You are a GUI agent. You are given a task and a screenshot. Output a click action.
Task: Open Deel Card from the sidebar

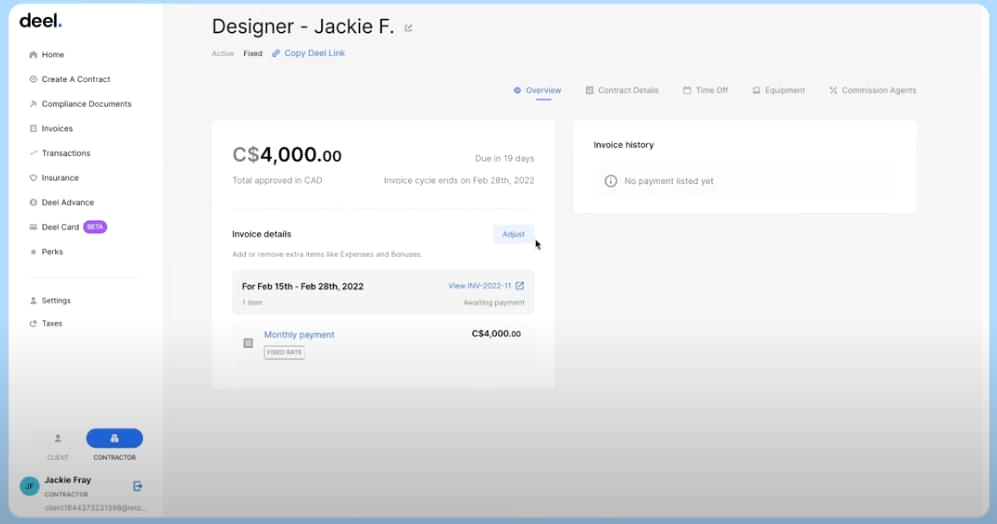click(60, 227)
